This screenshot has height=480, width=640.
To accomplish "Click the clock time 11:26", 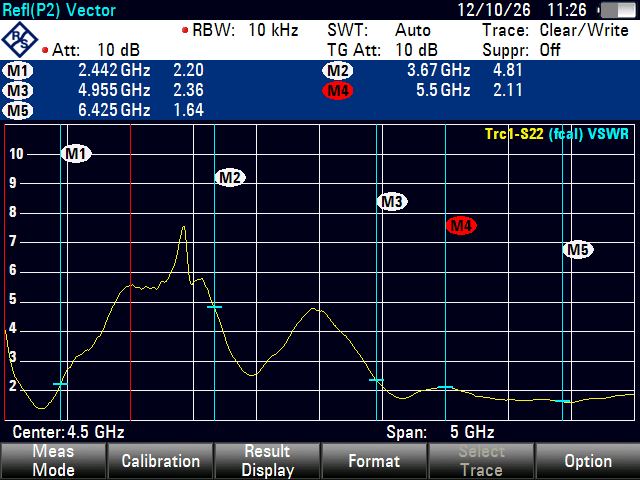I will 567,10.
